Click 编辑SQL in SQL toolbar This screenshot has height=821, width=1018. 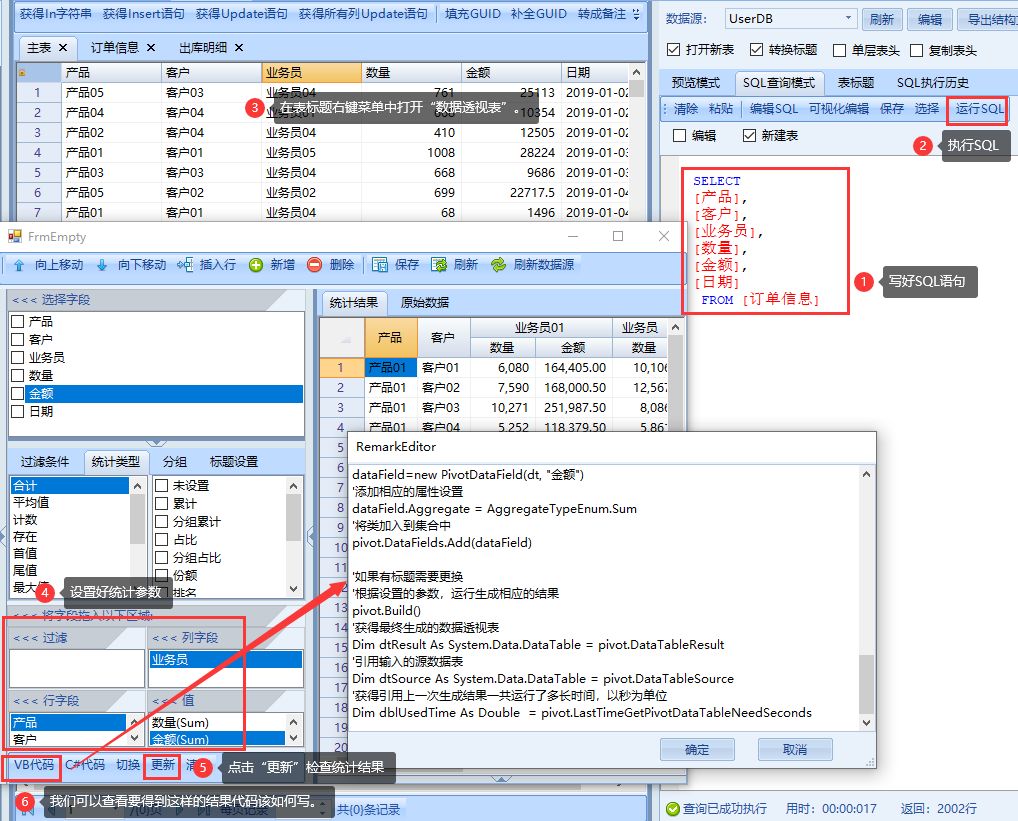774,108
